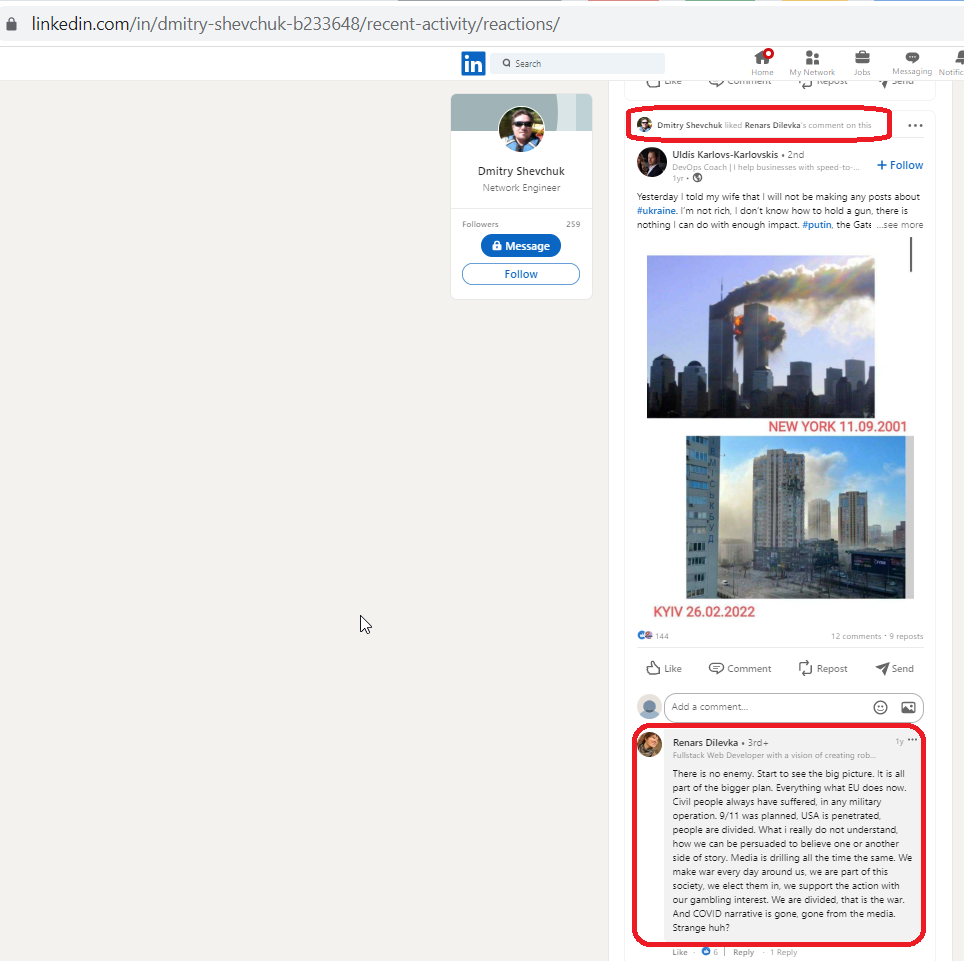This screenshot has width=964, height=961.
Task: Click the author name Uldis Karlovs-Karlovskis
Action: pos(725,154)
